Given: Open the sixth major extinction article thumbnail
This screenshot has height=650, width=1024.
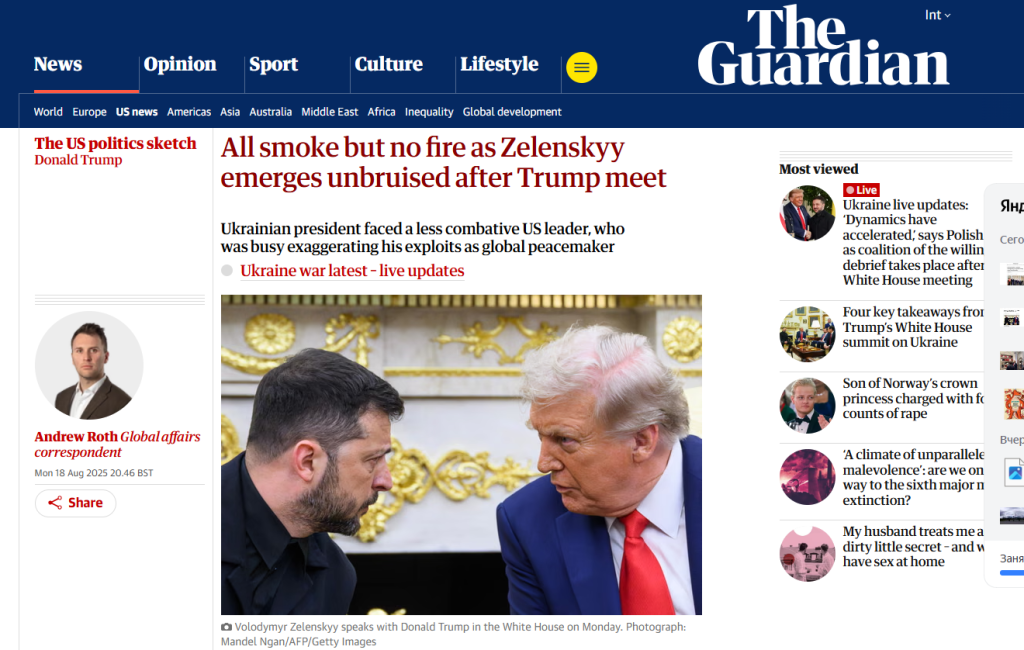Looking at the screenshot, I should pyautogui.click(x=807, y=477).
